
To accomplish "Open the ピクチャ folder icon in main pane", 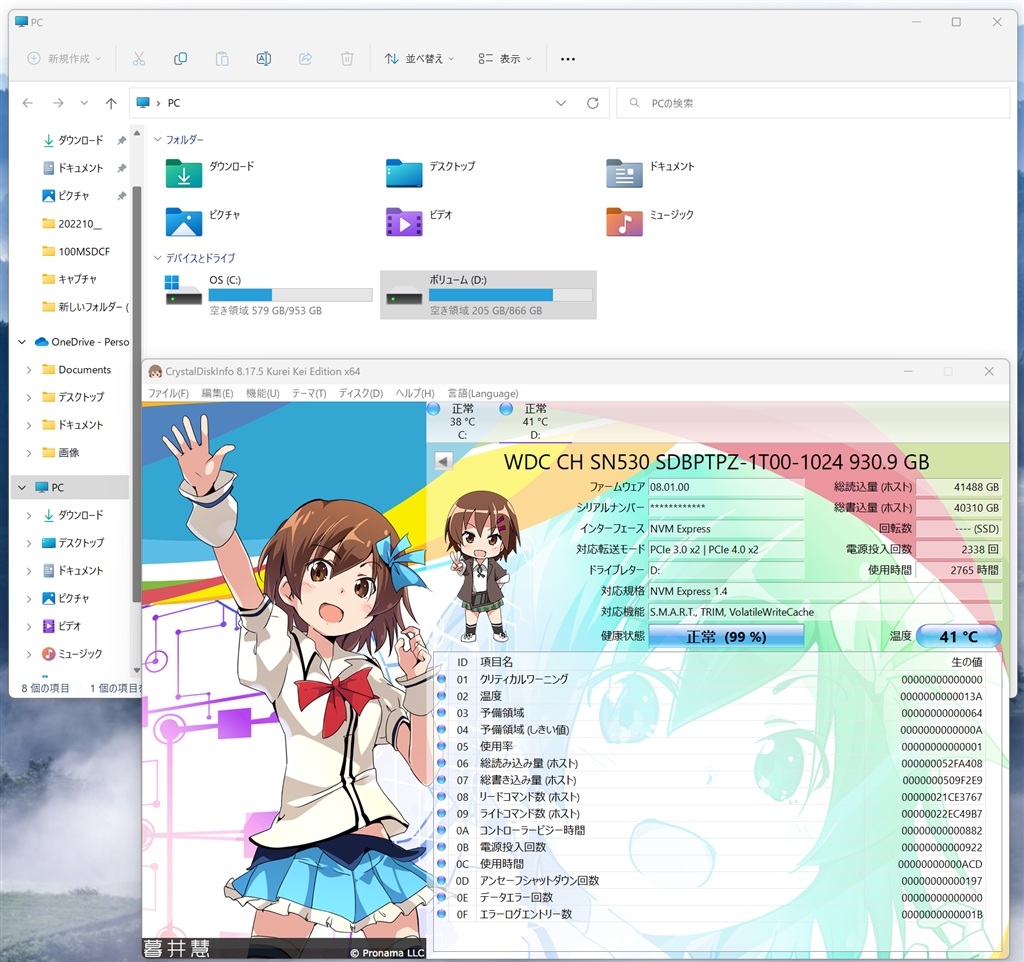I will coord(184,221).
